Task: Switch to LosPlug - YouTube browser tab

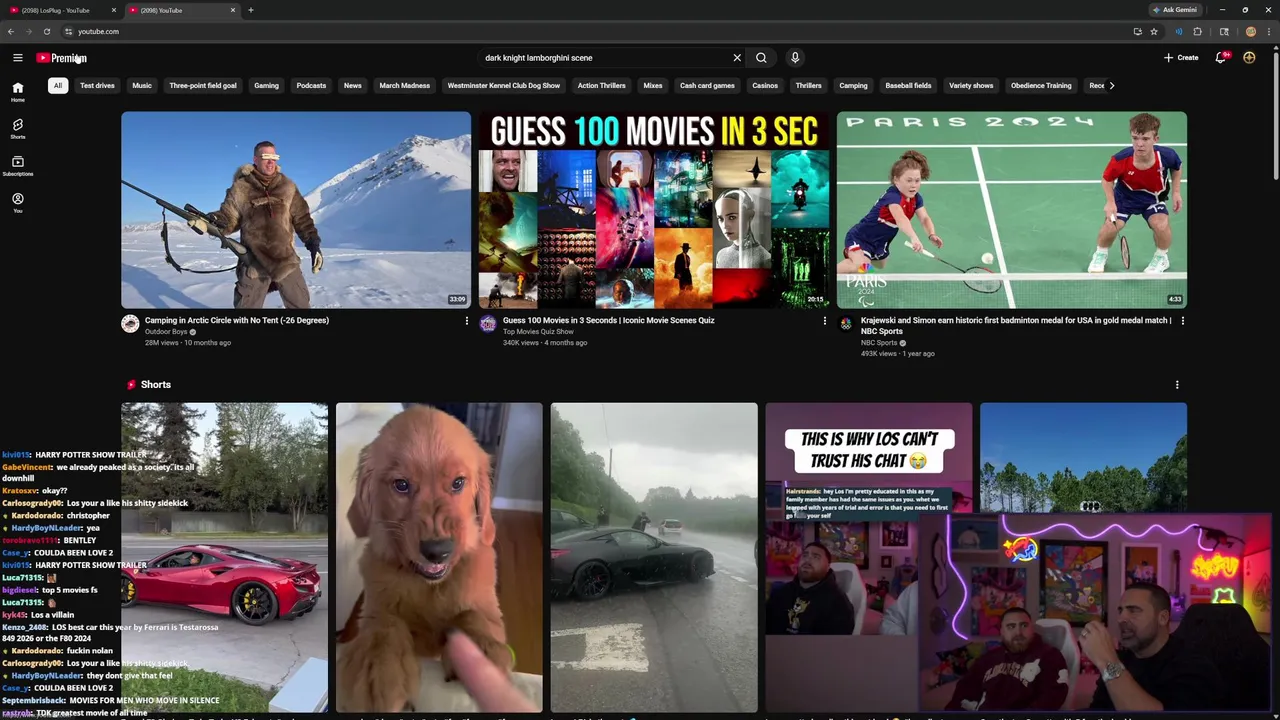Action: pos(60,10)
